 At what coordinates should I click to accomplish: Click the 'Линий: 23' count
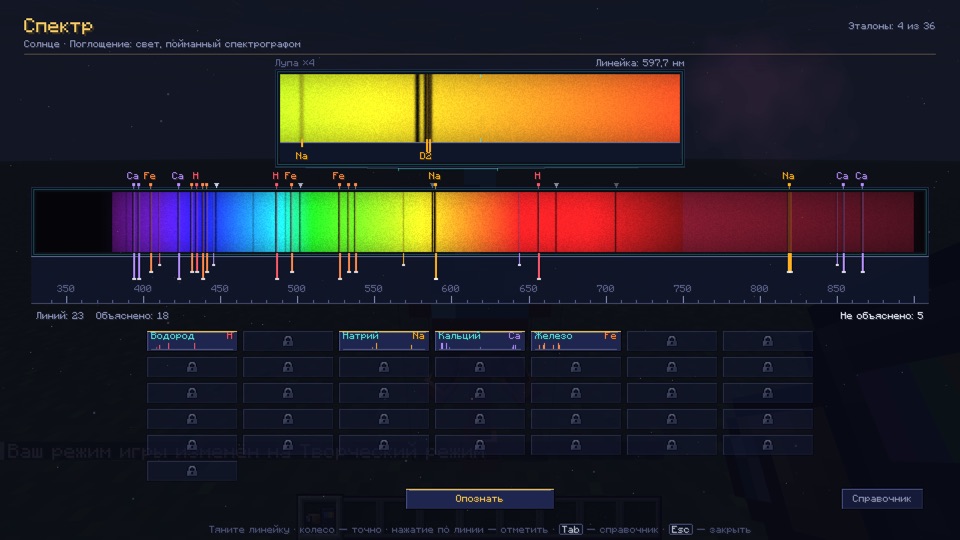[59, 316]
